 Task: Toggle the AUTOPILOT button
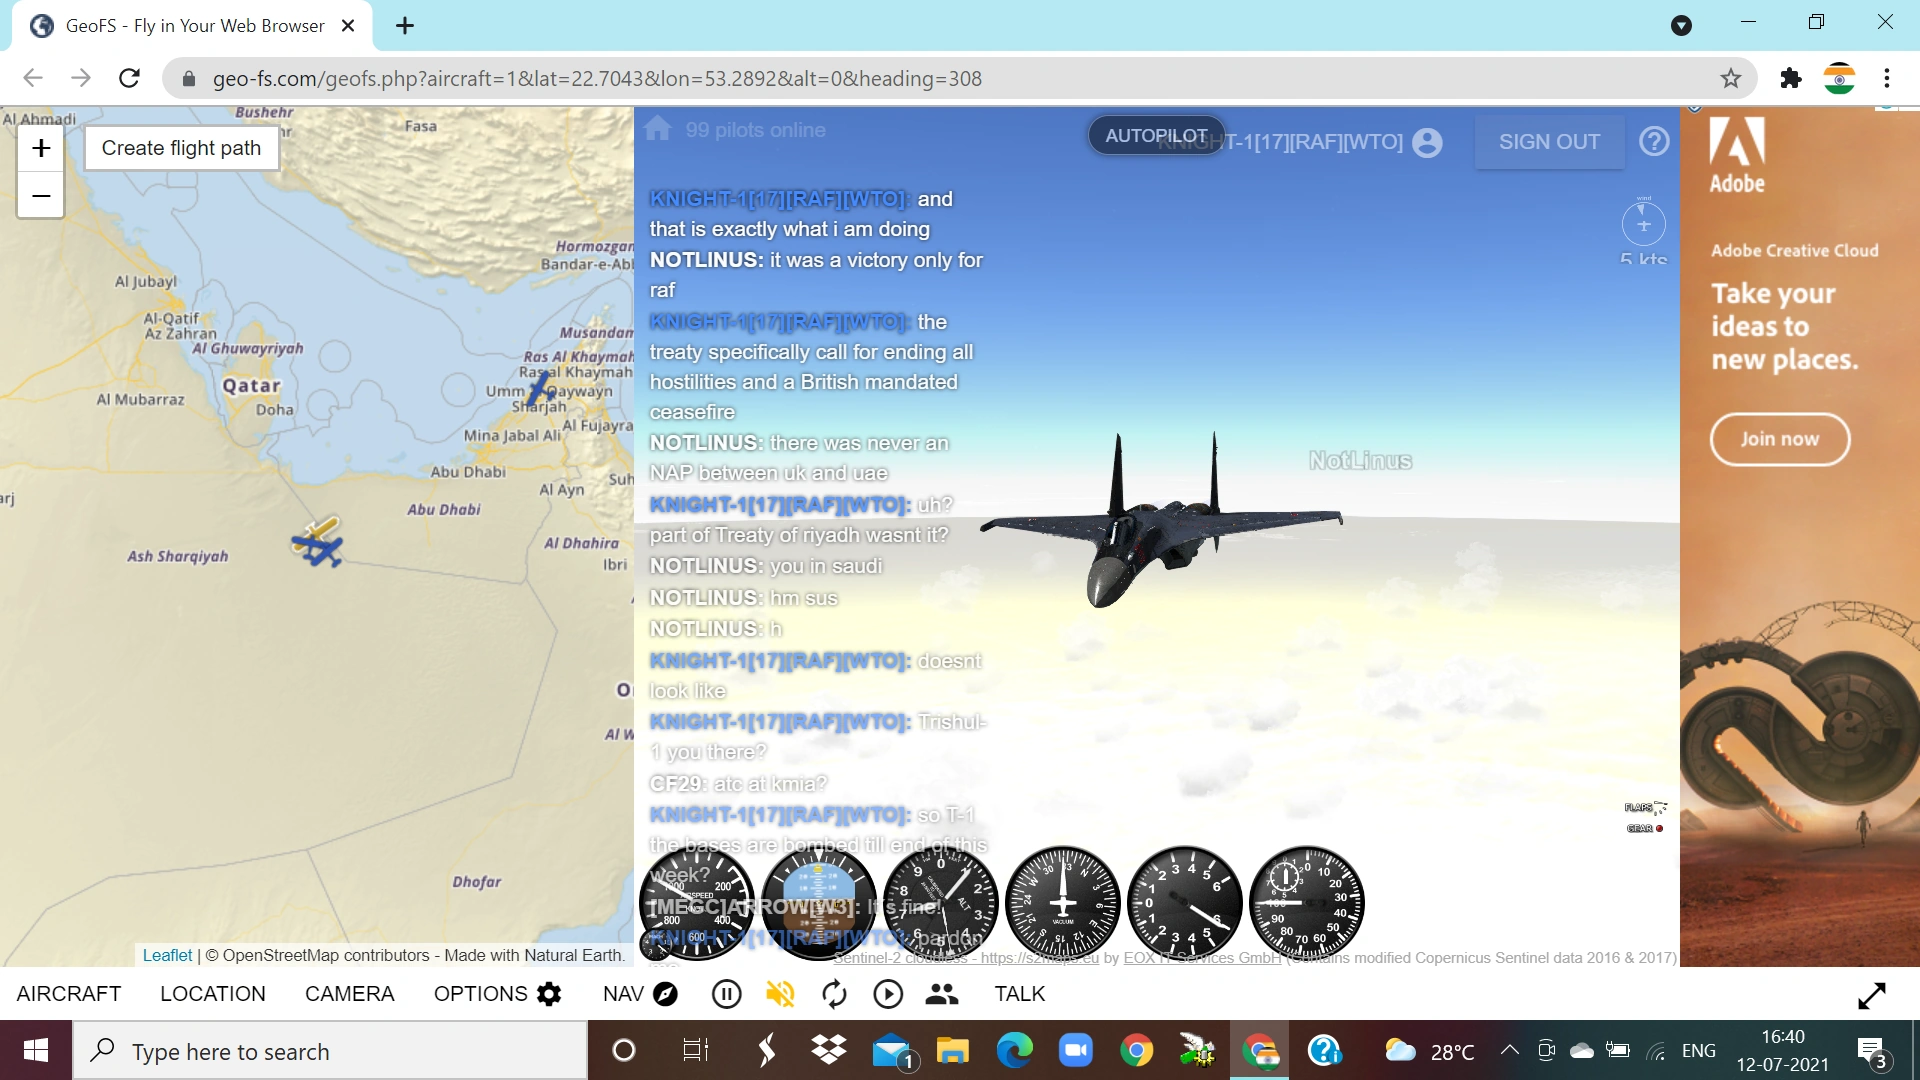point(1155,135)
